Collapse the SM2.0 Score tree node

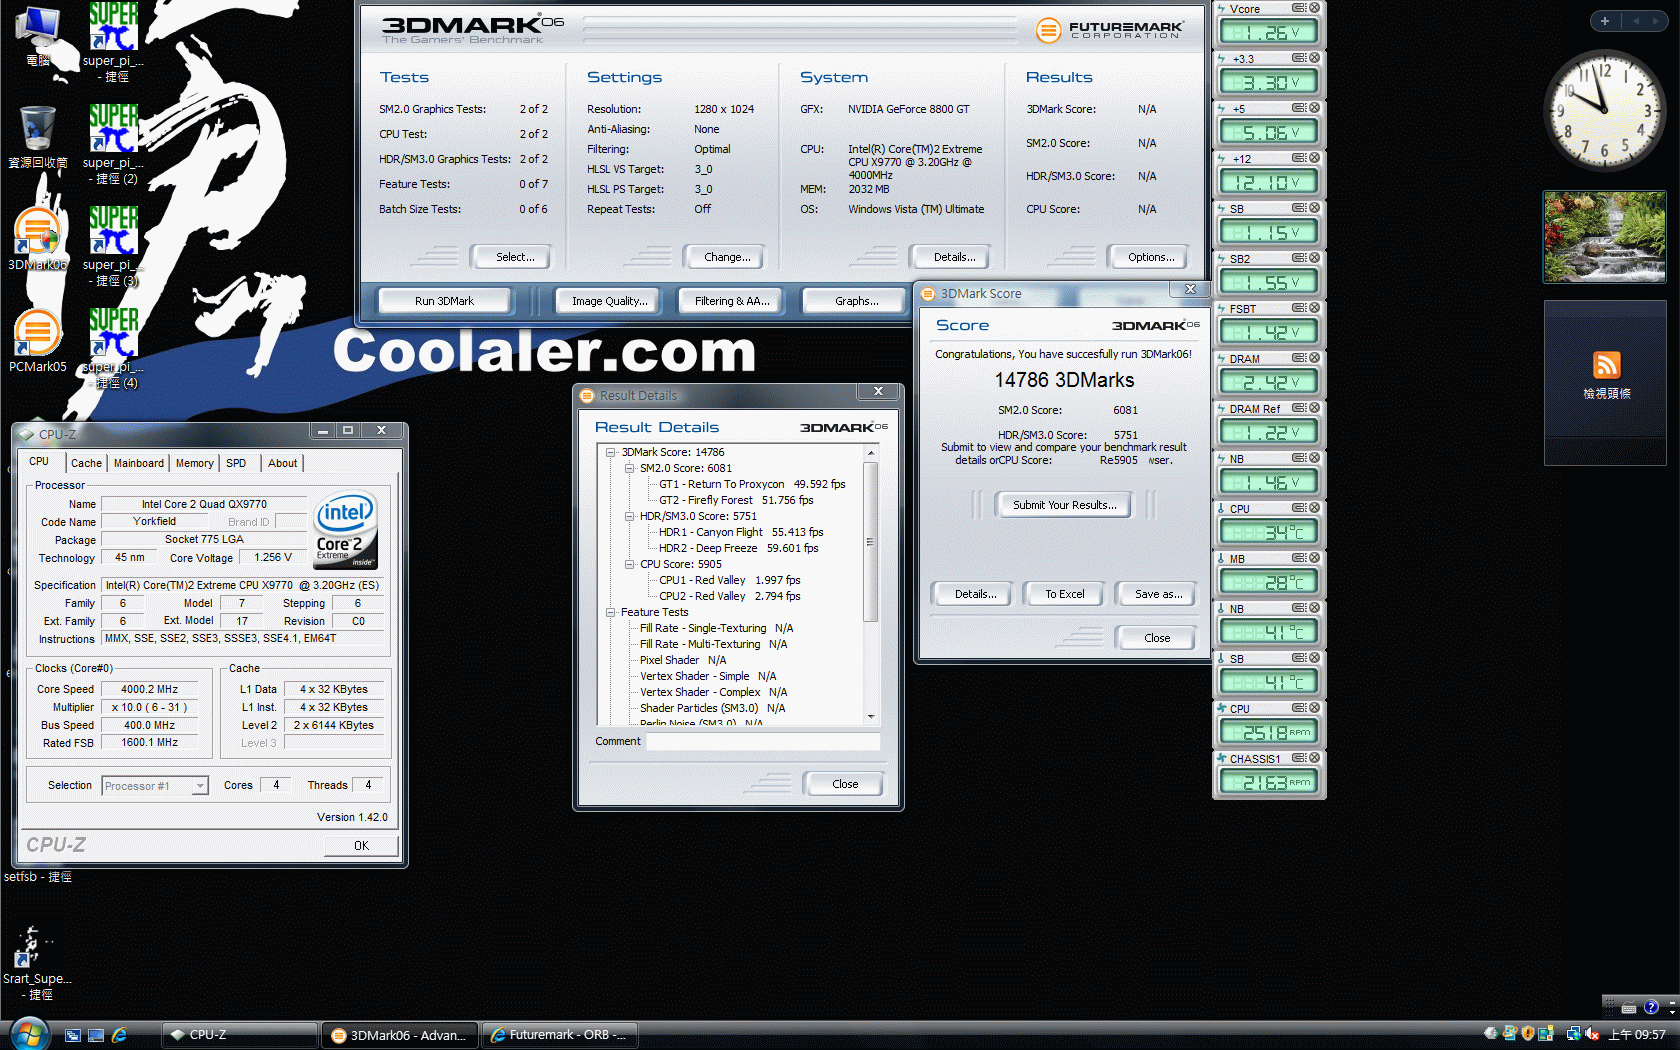(629, 468)
